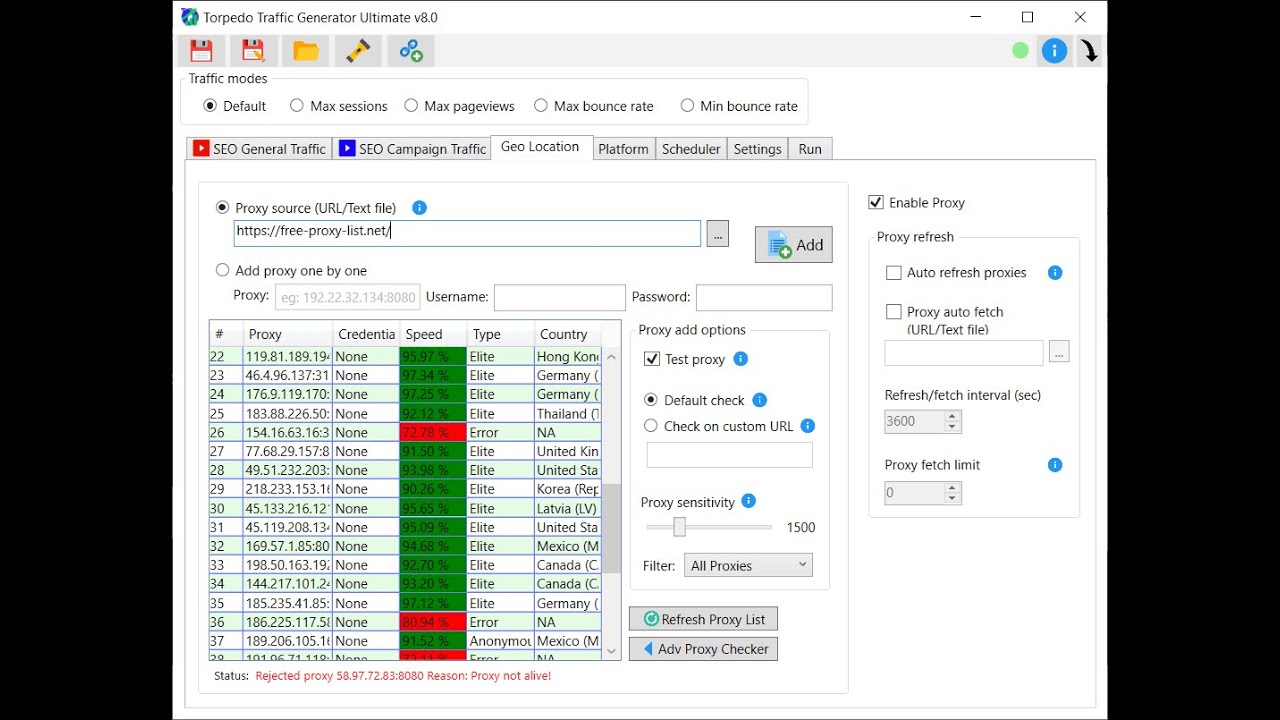Click info icon beside Proxy source label
The width and height of the screenshot is (1280, 720).
tap(419, 208)
